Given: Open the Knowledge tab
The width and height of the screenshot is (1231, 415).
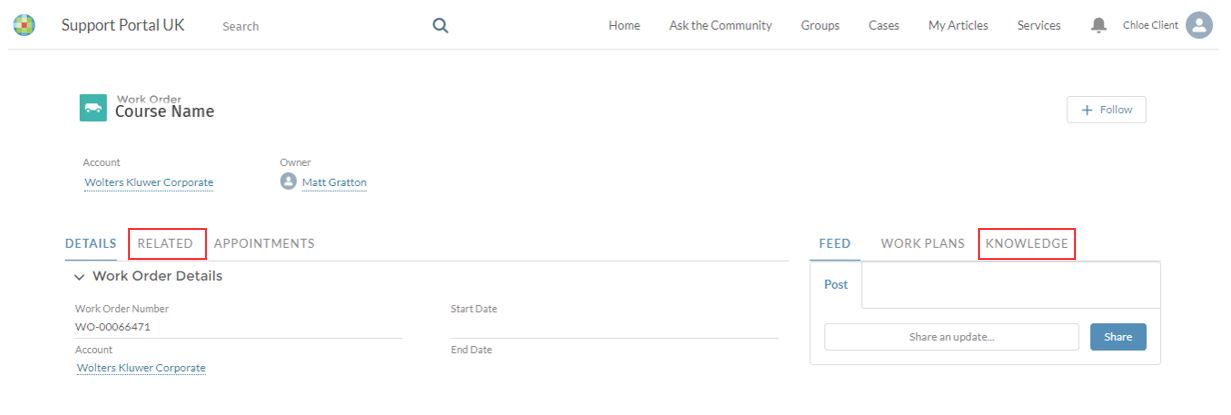Looking at the screenshot, I should [1027, 243].
